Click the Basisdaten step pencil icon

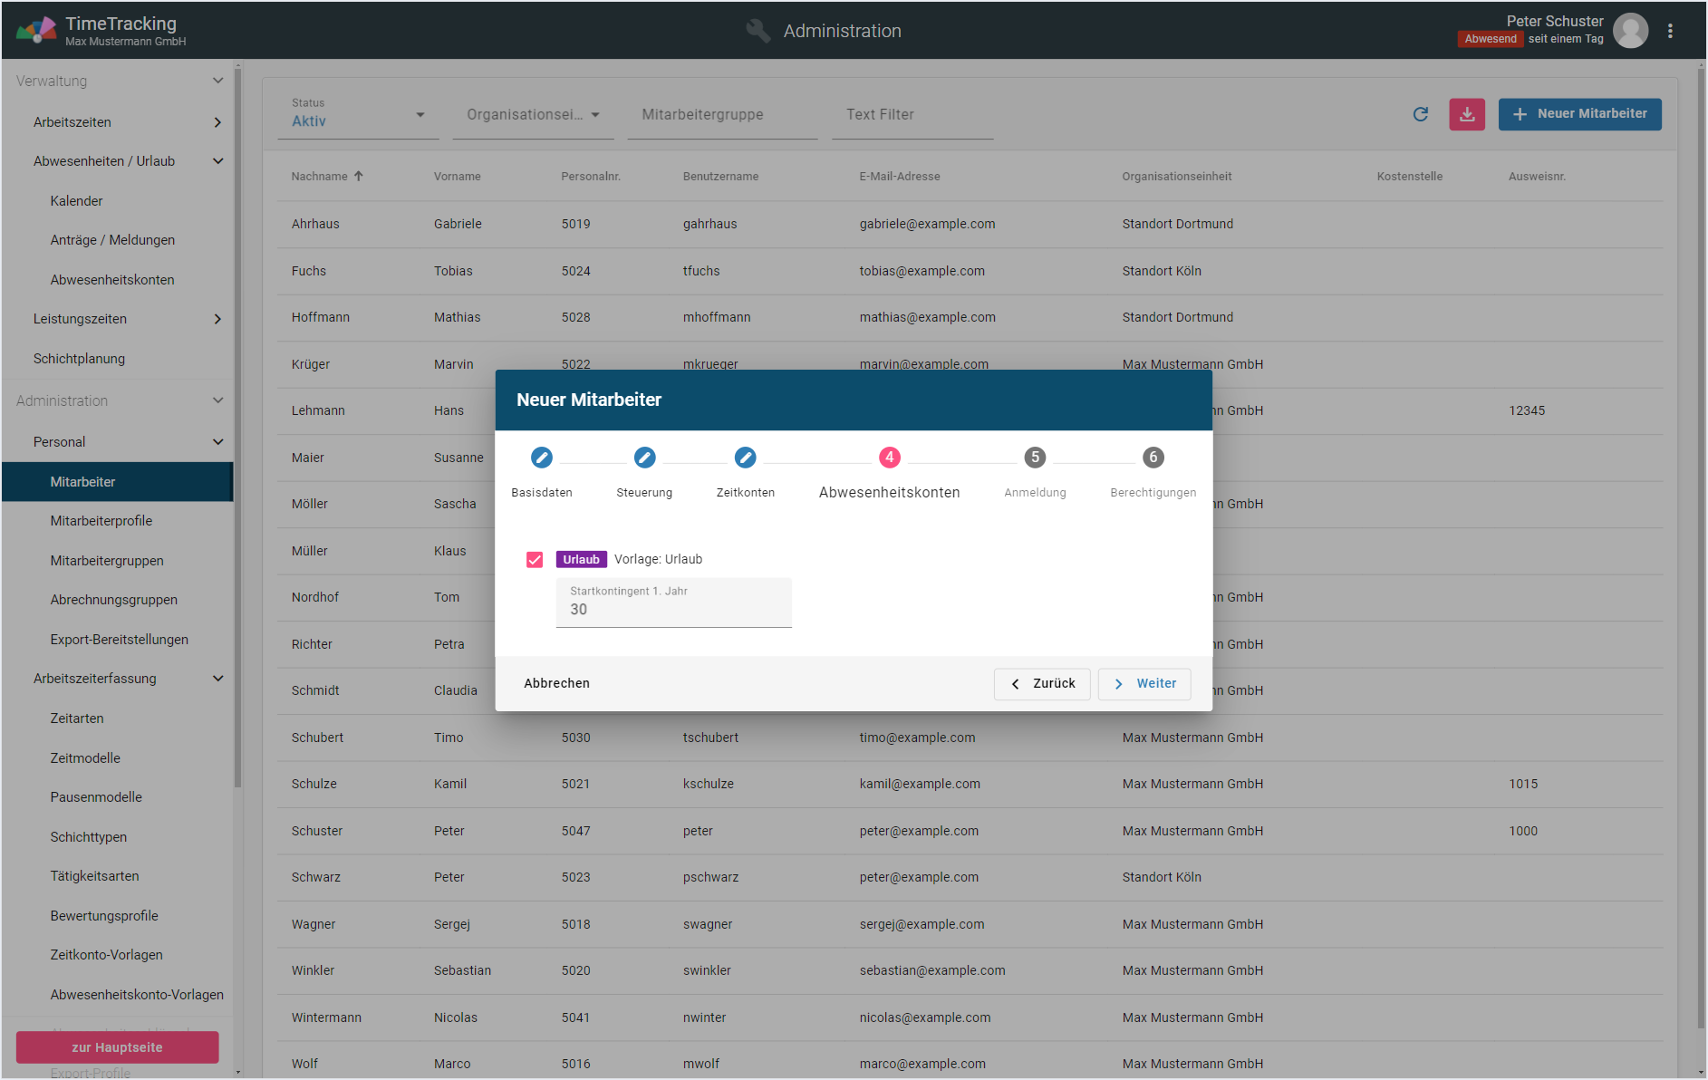coord(541,458)
